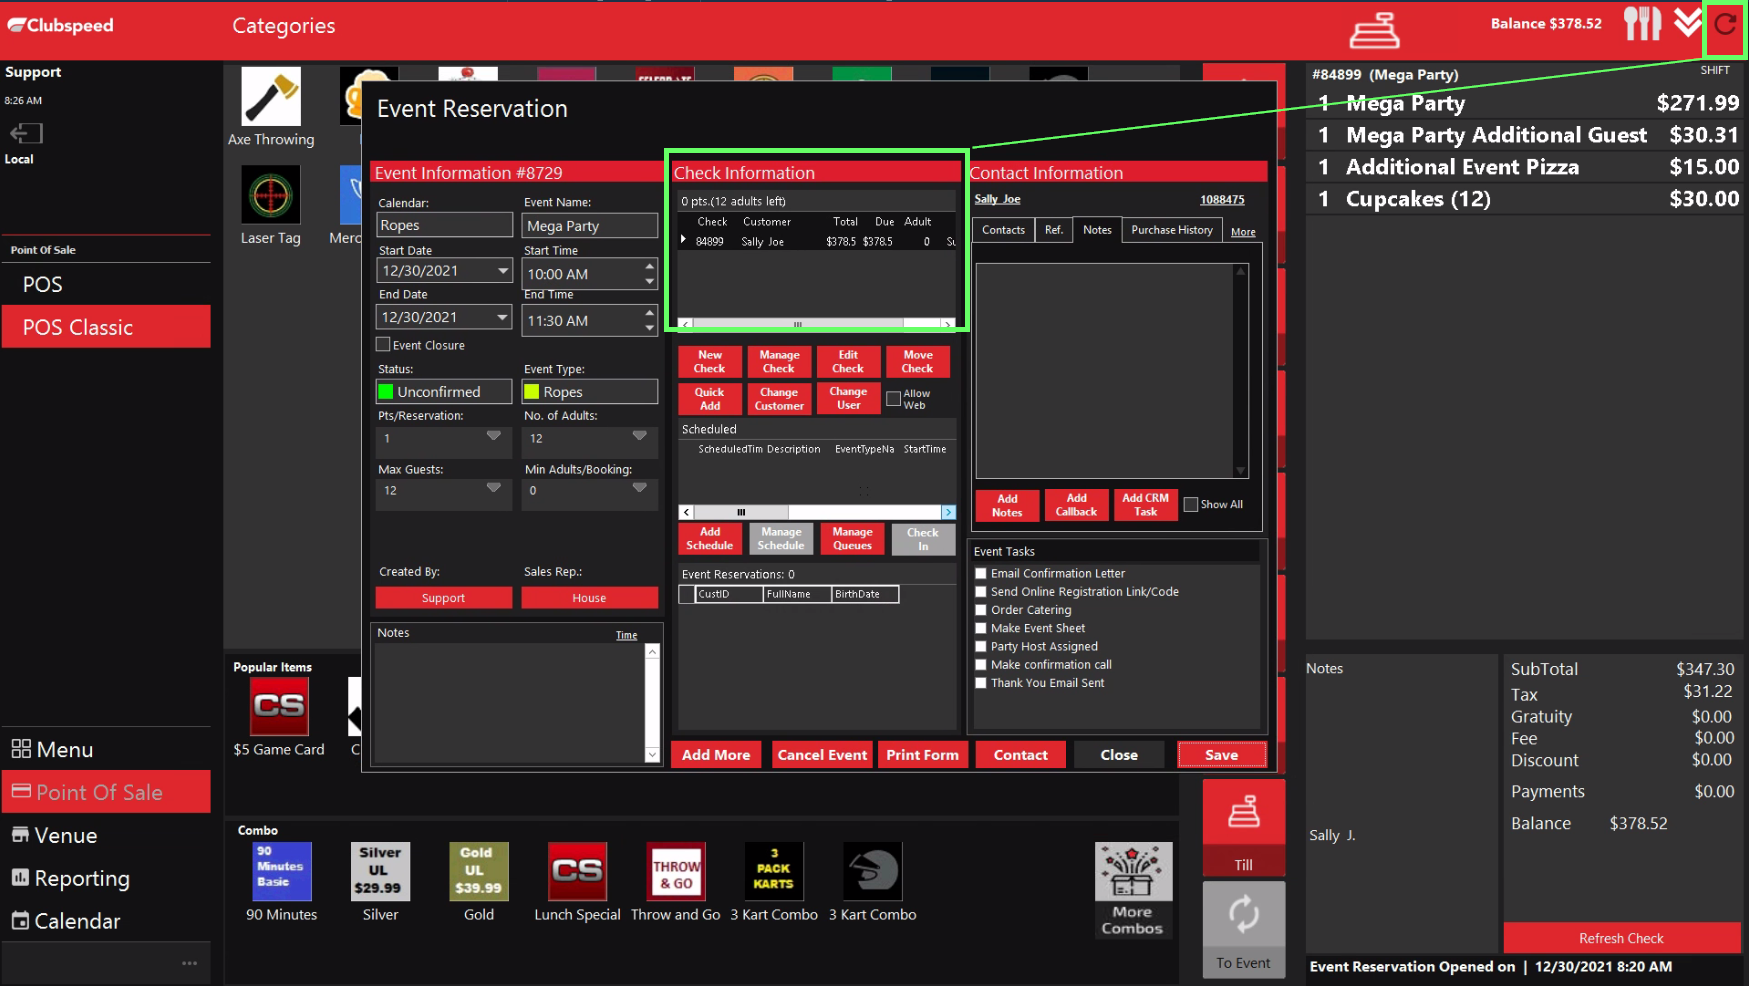The height and width of the screenshot is (986, 1749).
Task: Click the Refresh Check button
Action: (1621, 938)
